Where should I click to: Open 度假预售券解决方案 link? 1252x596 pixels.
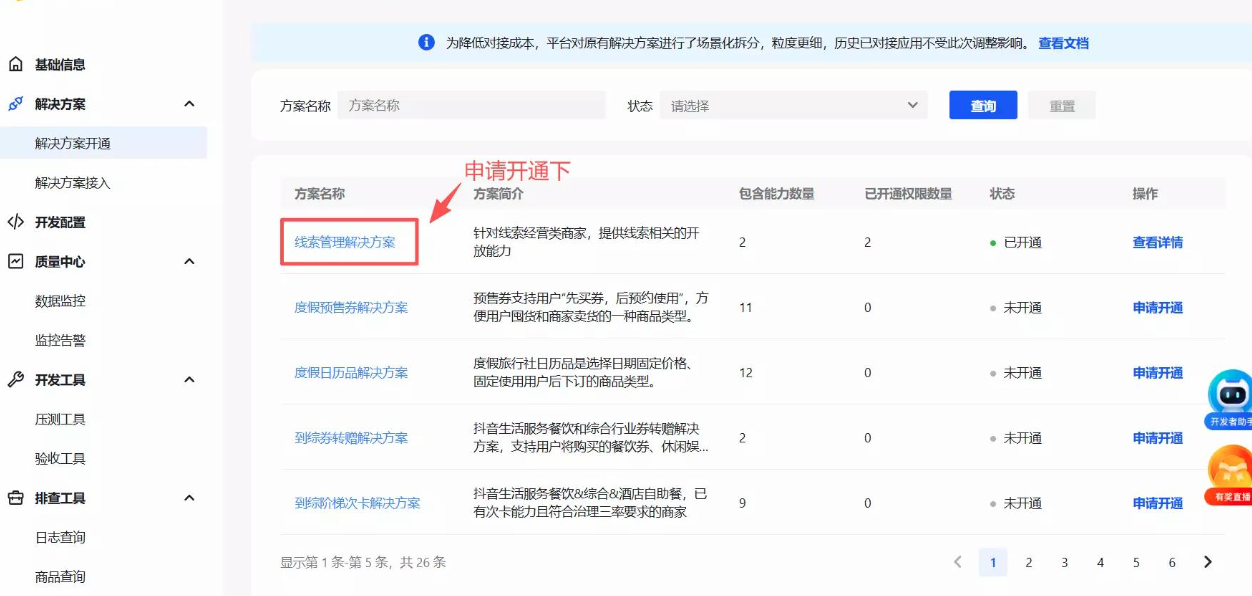pos(351,307)
